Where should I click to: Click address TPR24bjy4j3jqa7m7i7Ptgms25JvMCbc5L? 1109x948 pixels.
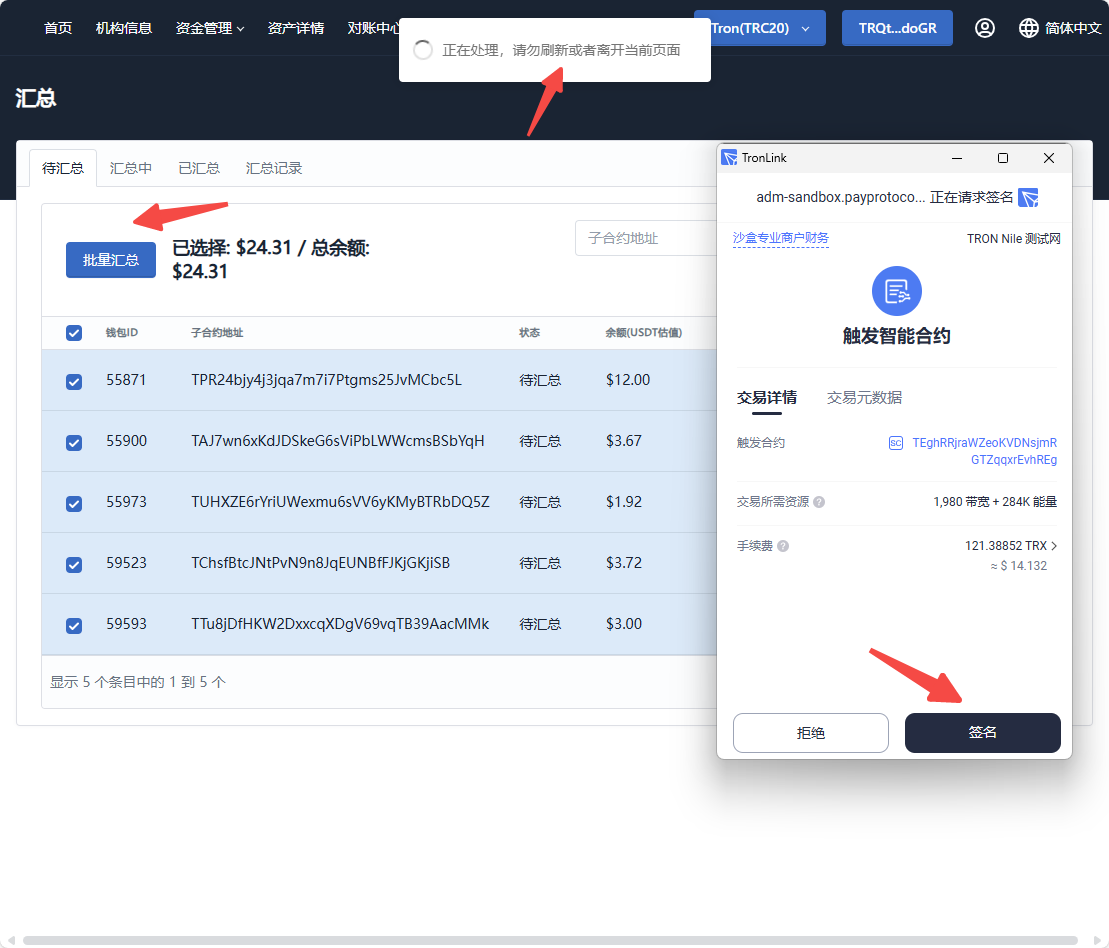(326, 380)
